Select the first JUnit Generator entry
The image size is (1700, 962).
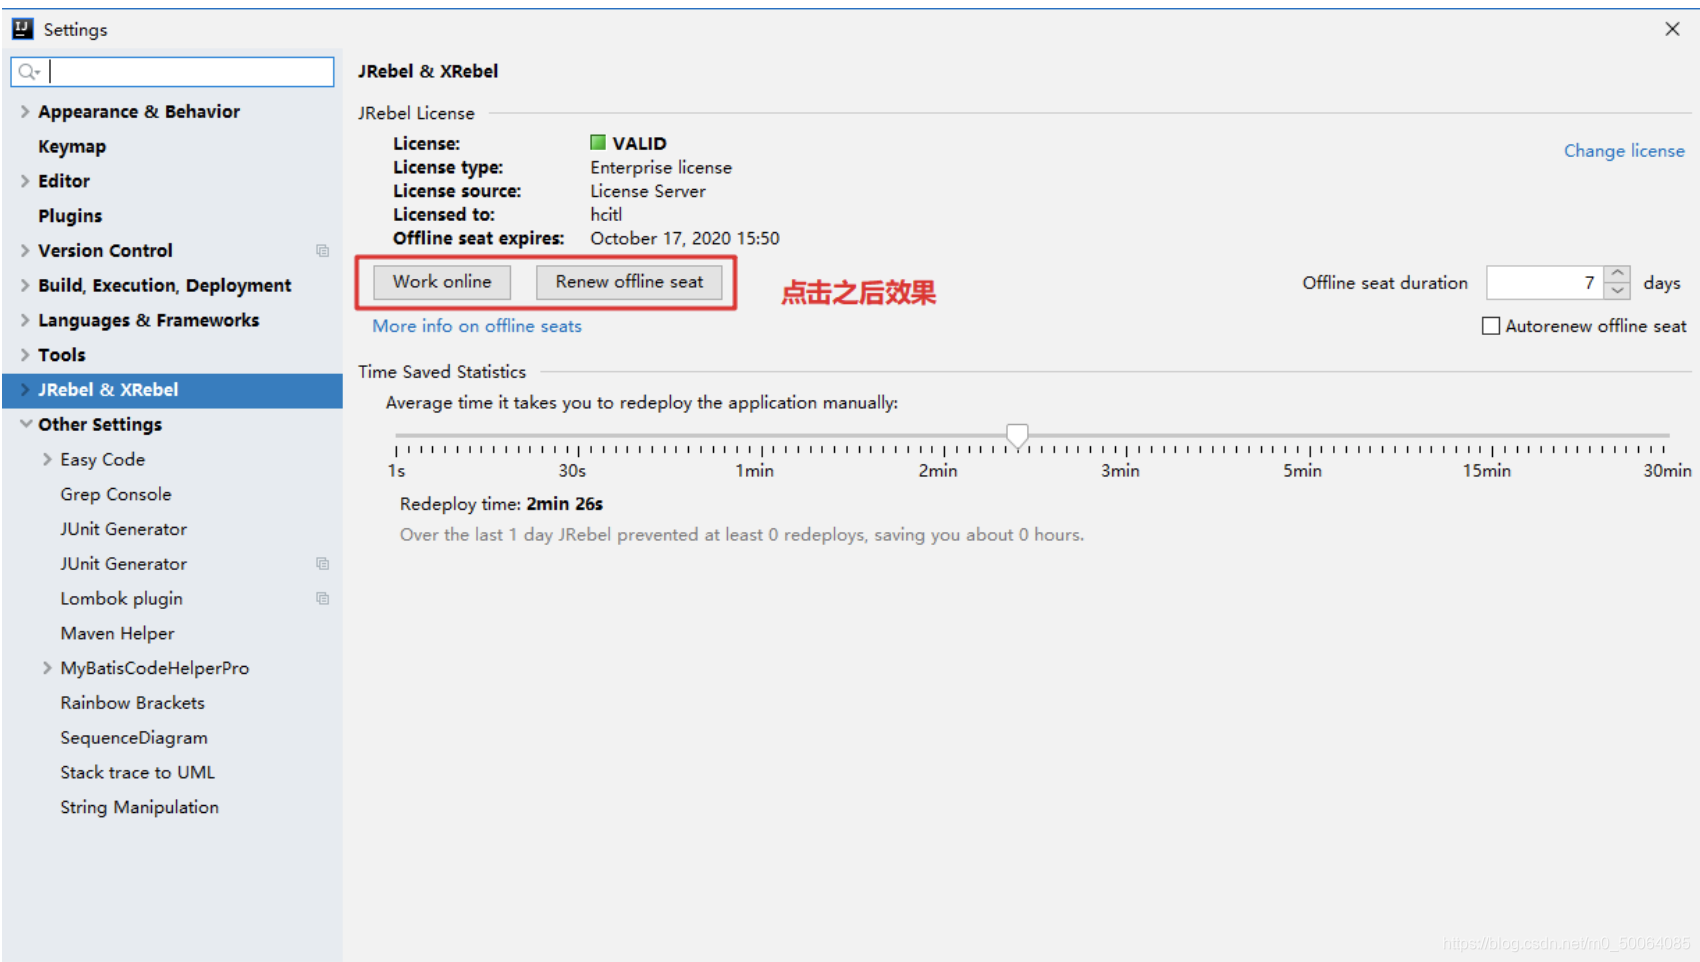124,529
